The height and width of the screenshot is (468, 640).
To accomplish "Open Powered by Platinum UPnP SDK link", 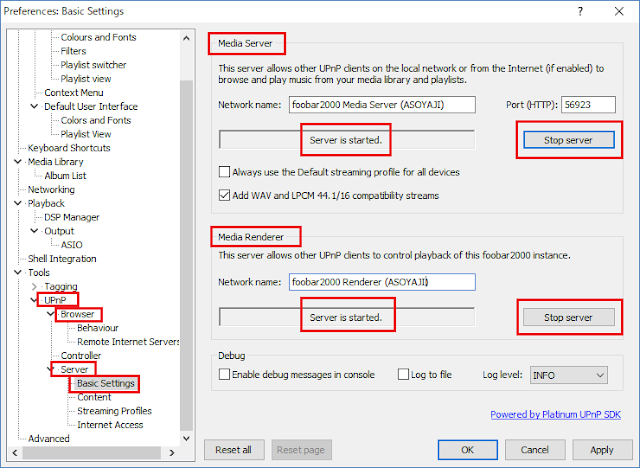I will [x=556, y=415].
